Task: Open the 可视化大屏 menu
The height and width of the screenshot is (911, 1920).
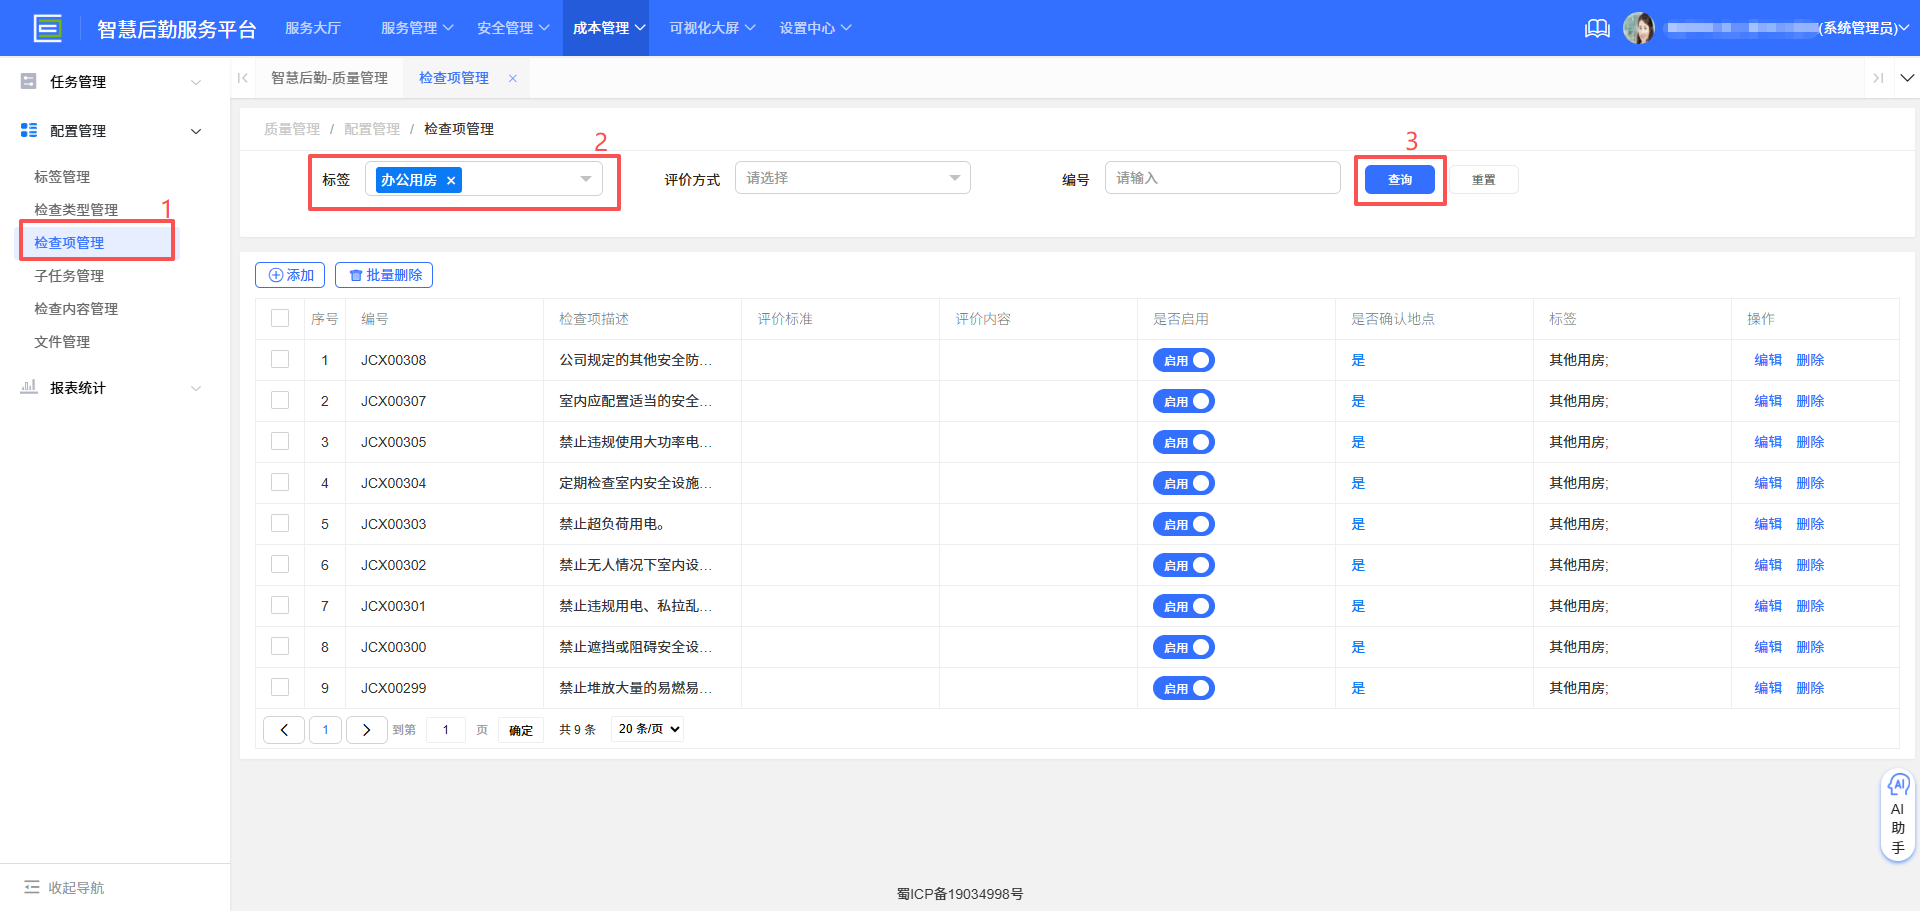Action: 710,28
